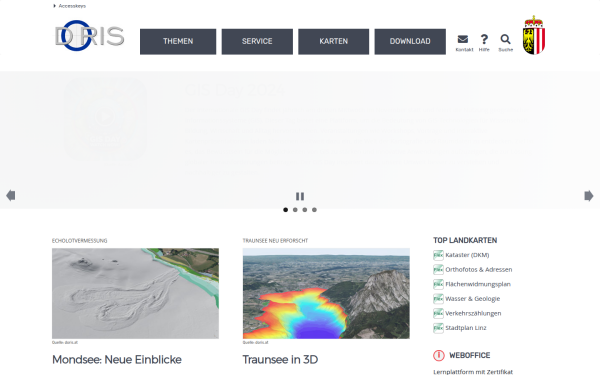Expand the Accesskeys disclosure triangle

pos(55,6)
